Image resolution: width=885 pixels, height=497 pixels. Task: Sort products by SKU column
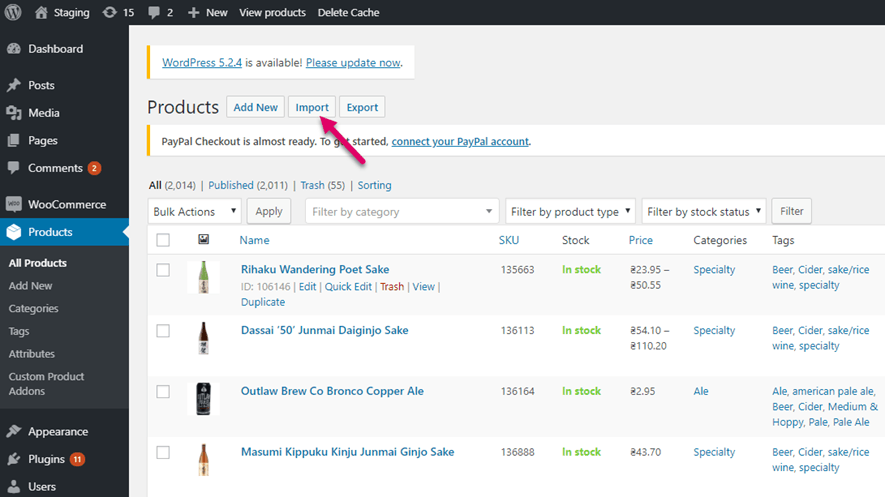509,240
